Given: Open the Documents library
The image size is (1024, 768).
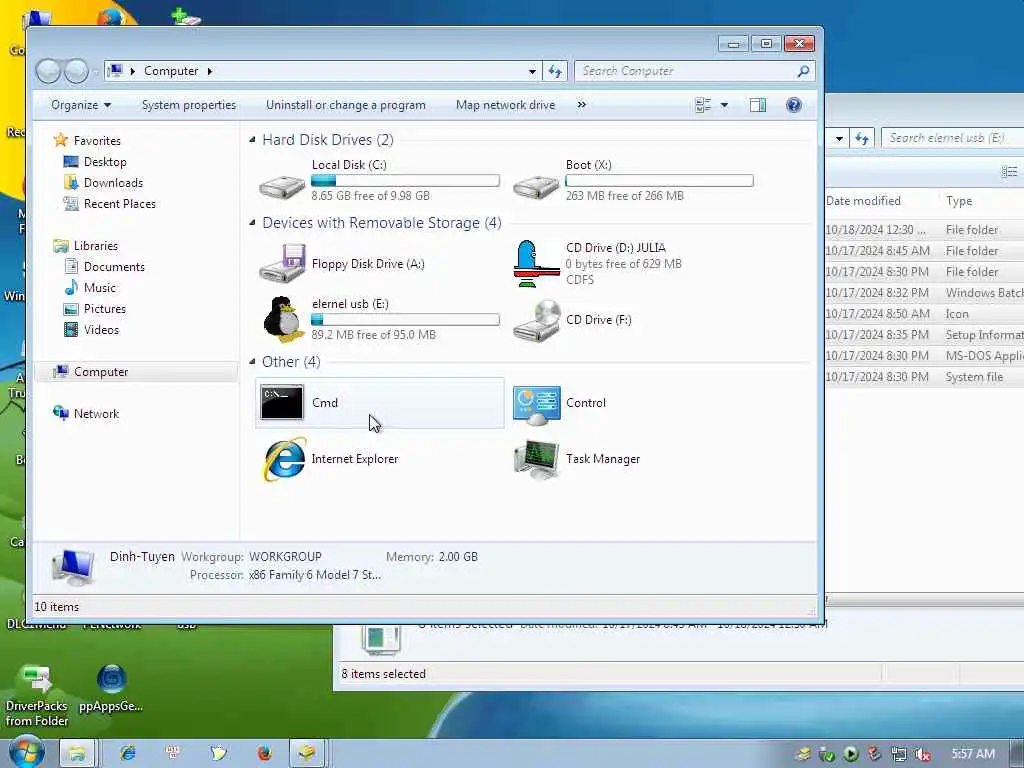Looking at the screenshot, I should pos(114,266).
